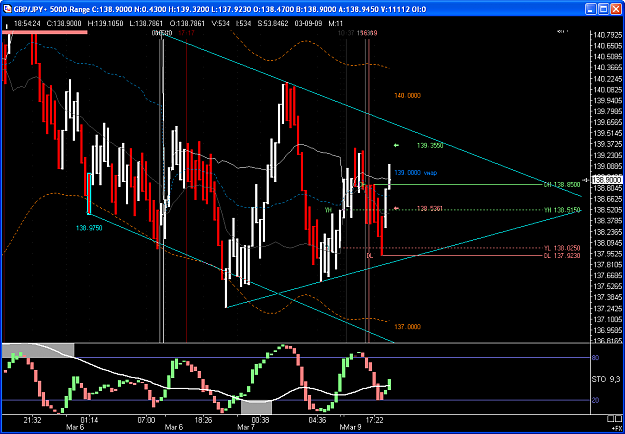Click the green arrow beside 139.3550
Image resolution: width=625 pixels, height=434 pixels.
point(396,146)
